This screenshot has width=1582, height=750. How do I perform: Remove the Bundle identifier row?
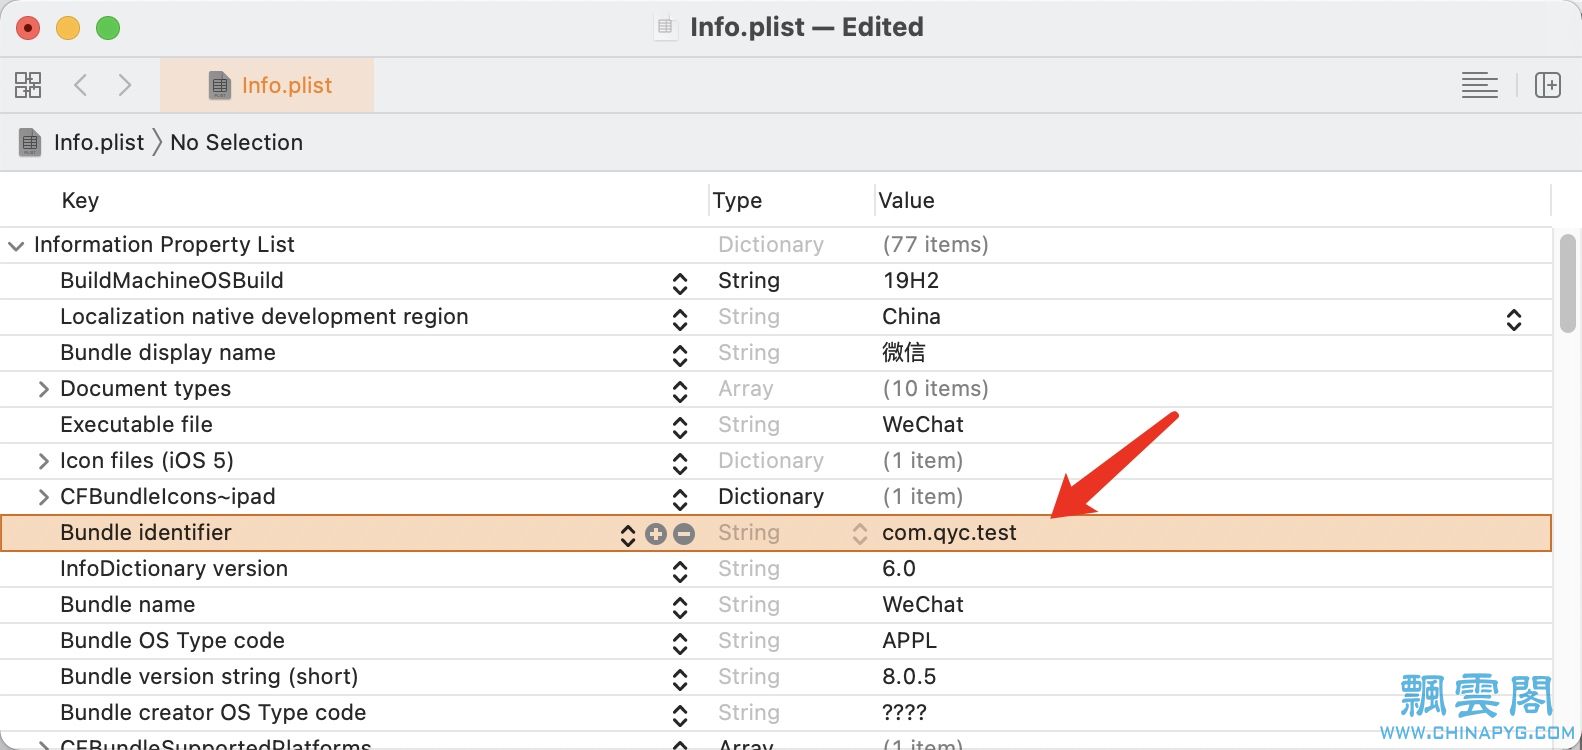[684, 534]
